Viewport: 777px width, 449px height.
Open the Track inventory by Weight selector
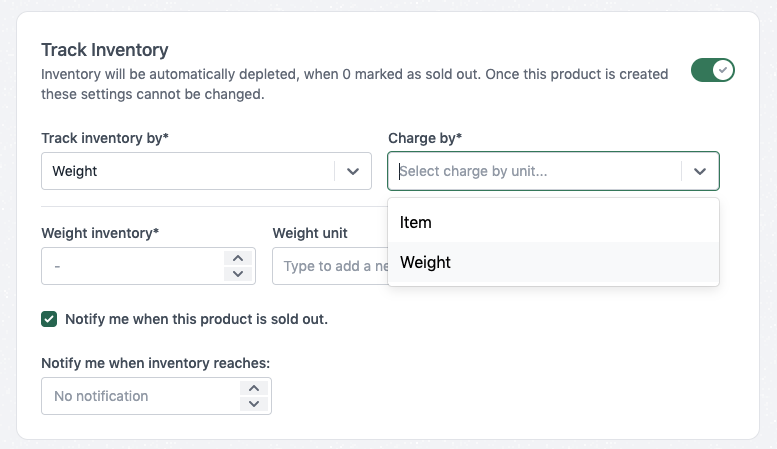pos(190,171)
